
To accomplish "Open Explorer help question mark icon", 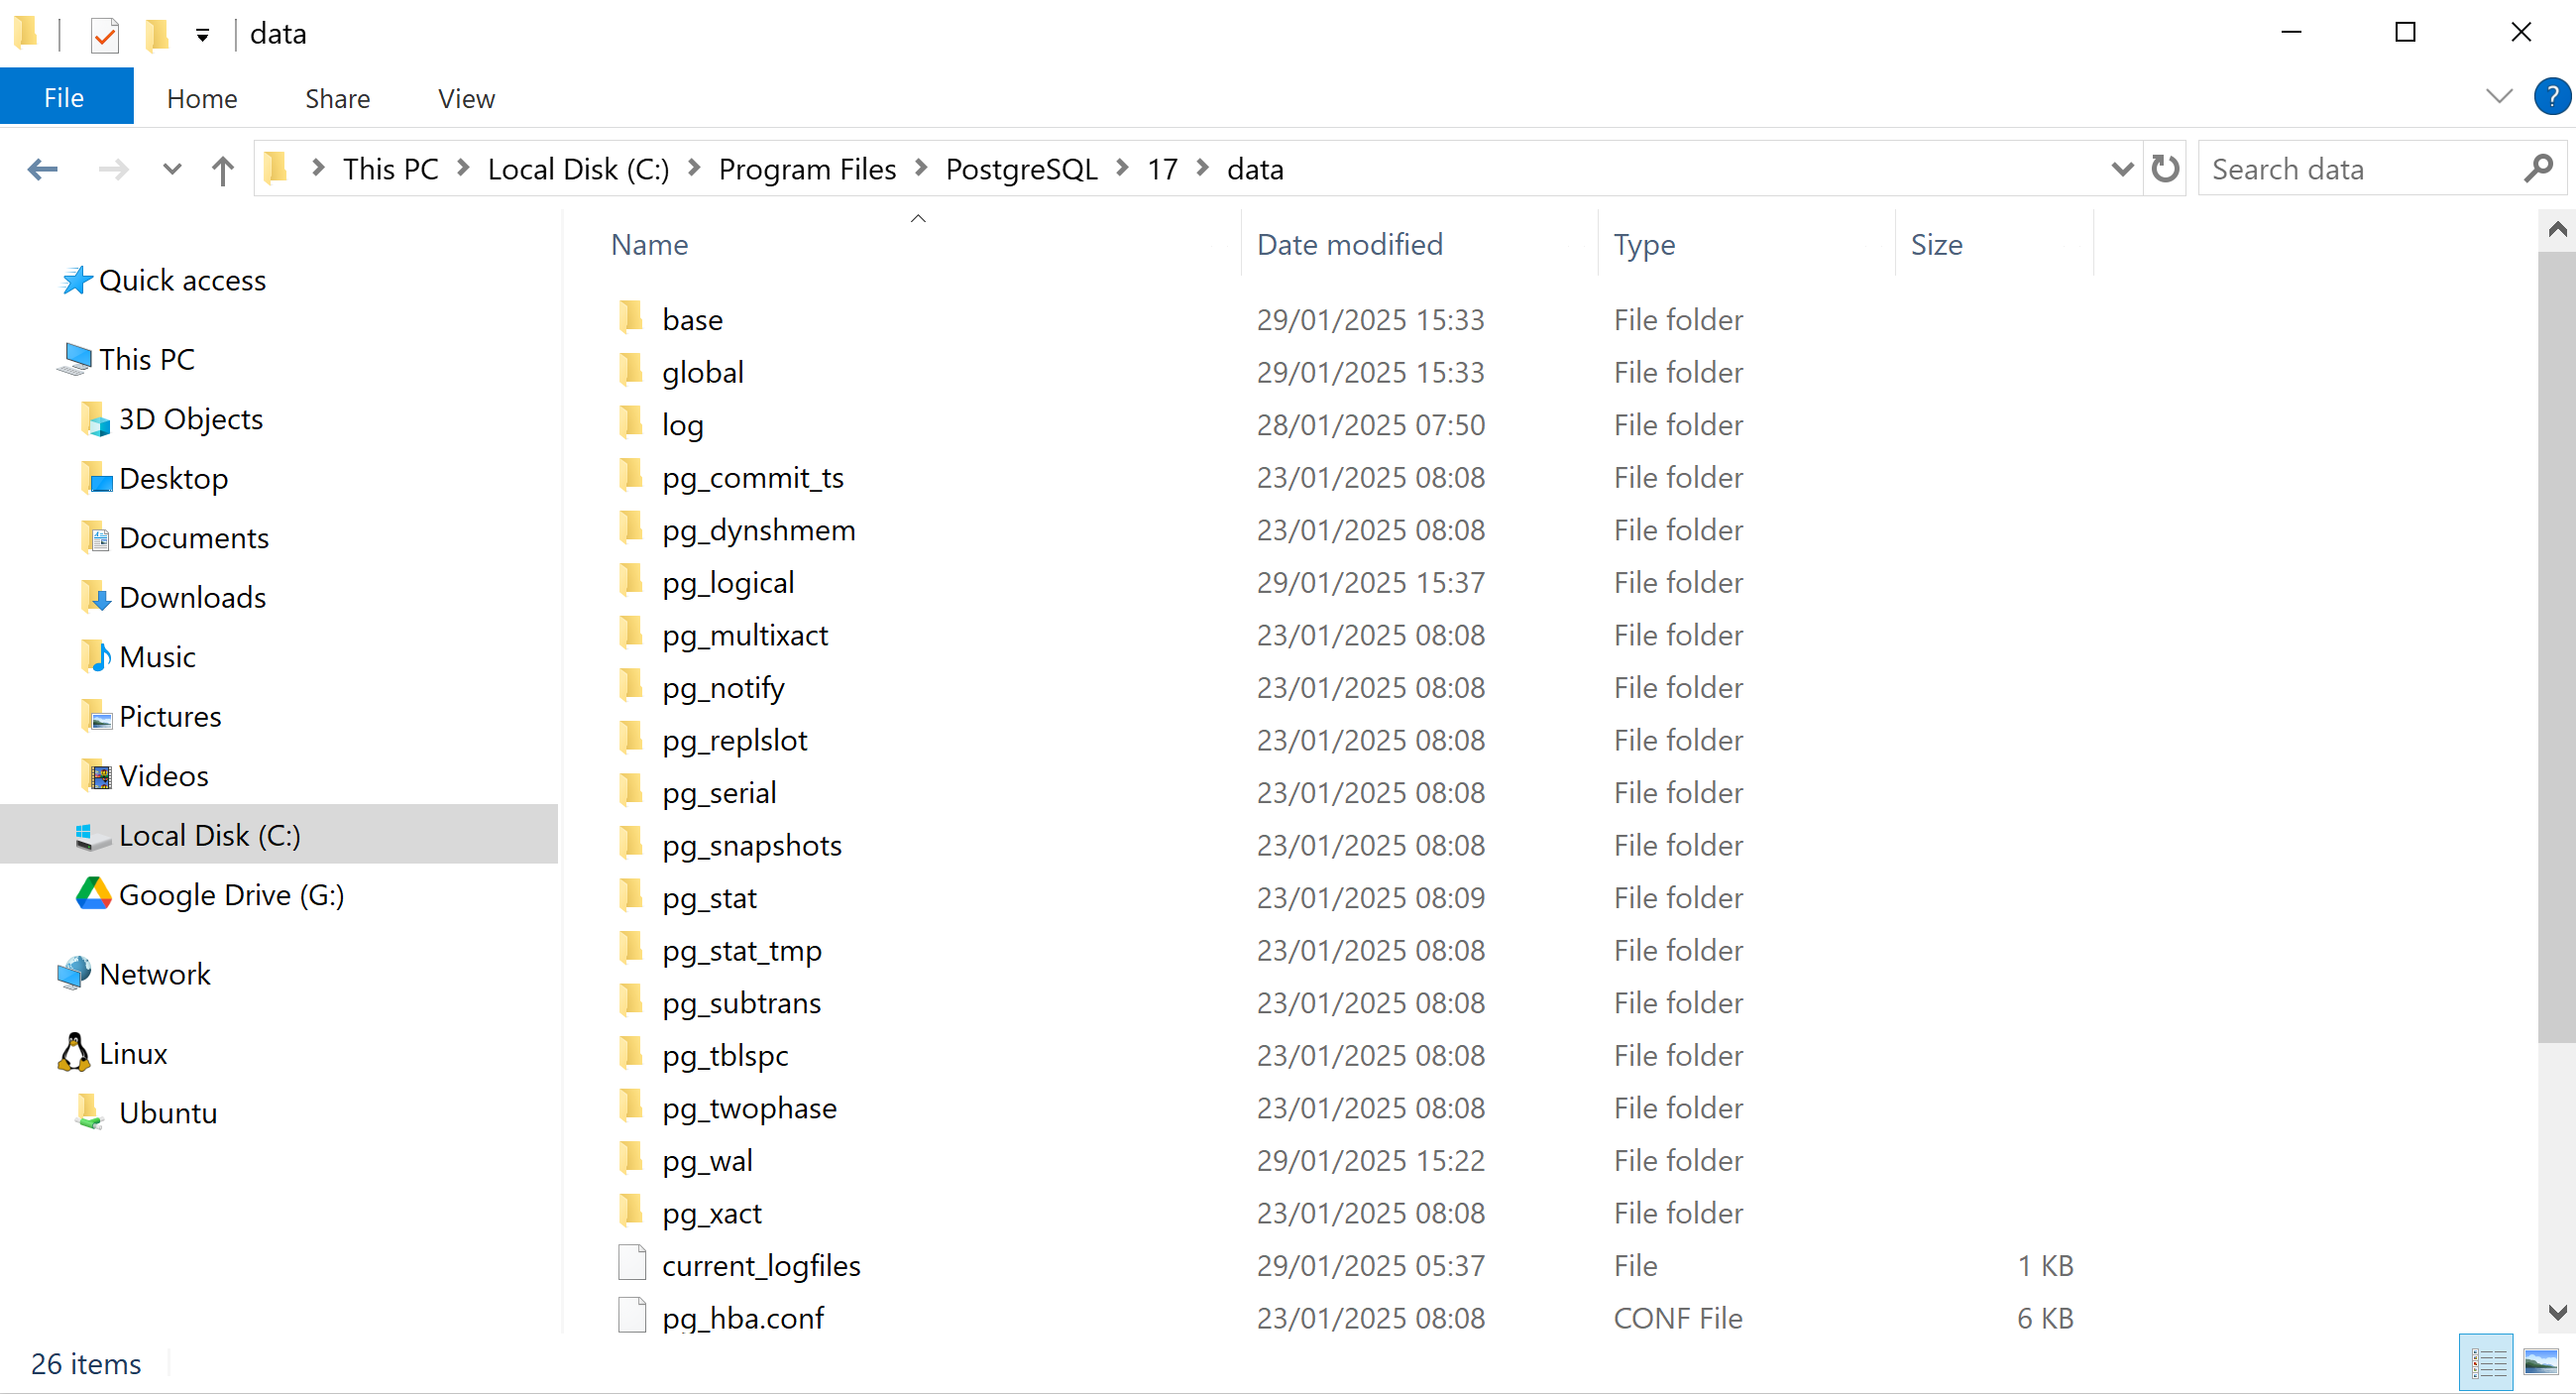I will tap(2551, 97).
